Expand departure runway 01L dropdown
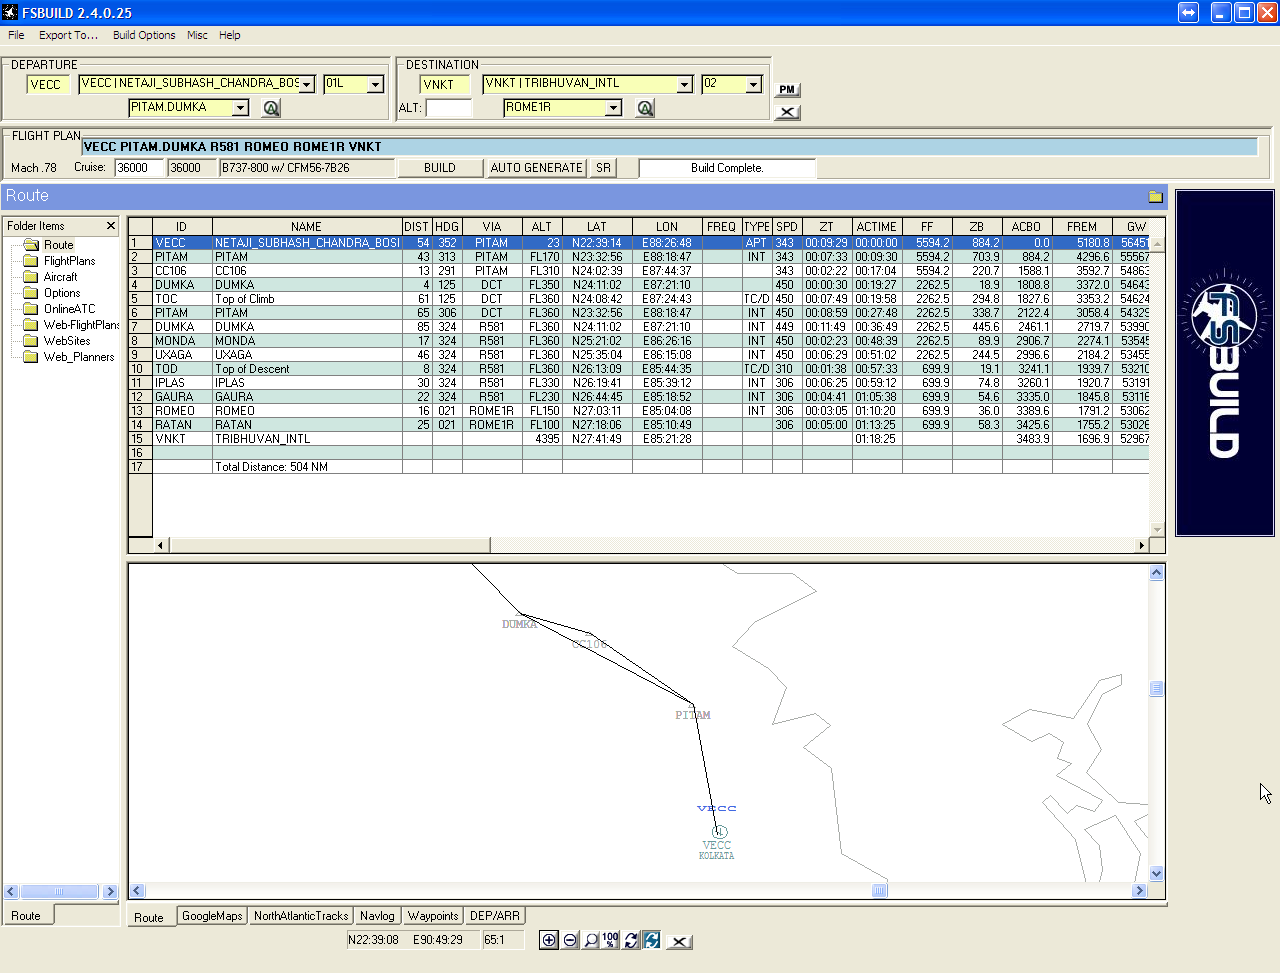 (375, 85)
